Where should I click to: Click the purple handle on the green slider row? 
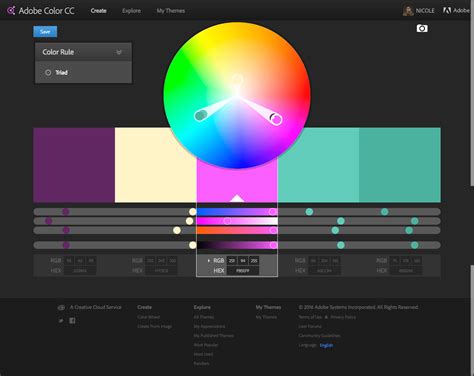[49, 221]
